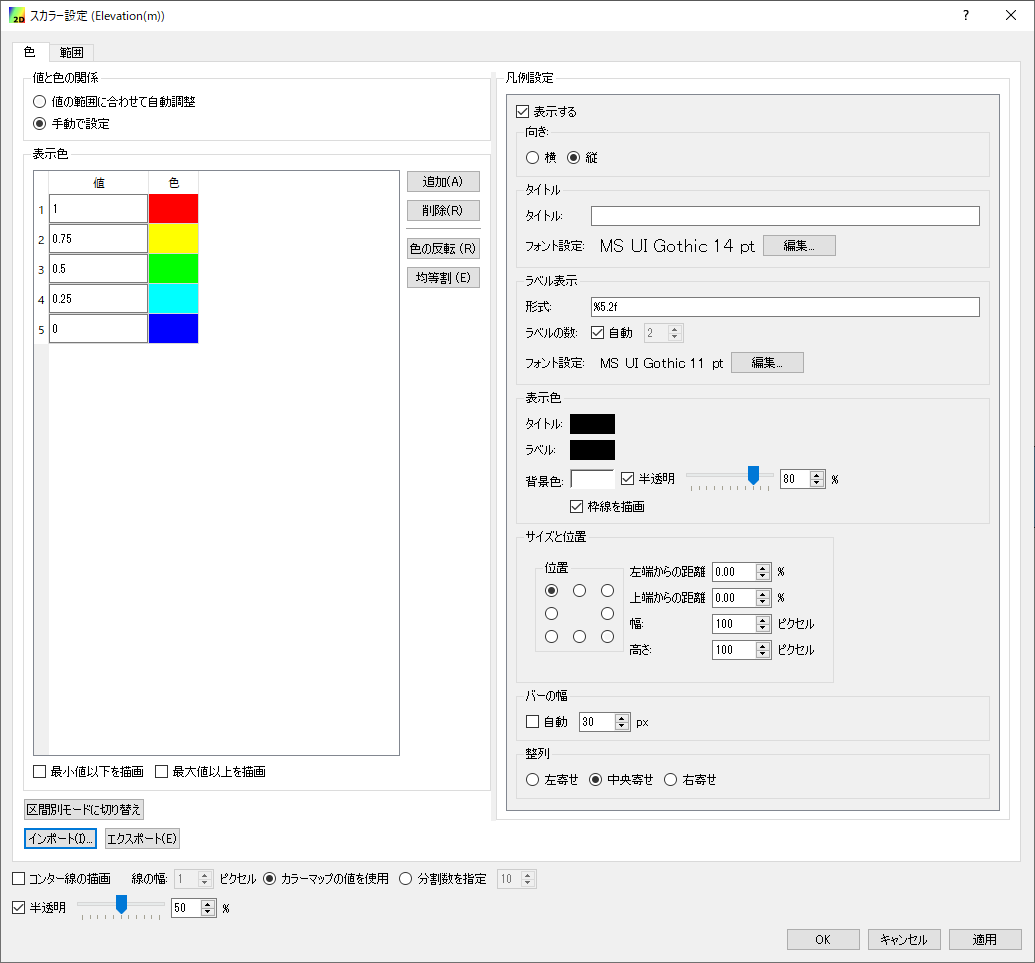Viewport: 1035px width, 963px height.
Task: Enable バーの幅 自動 checkbox
Action: click(533, 722)
